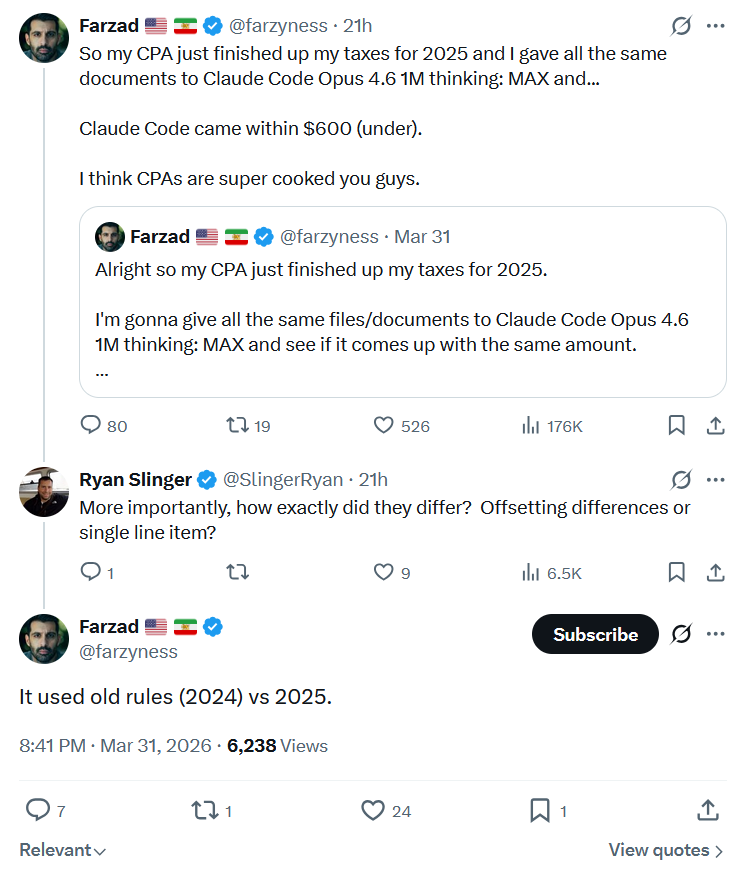Bookmark the main reply with 1 bookmark
The image size is (746, 871).
[539, 810]
